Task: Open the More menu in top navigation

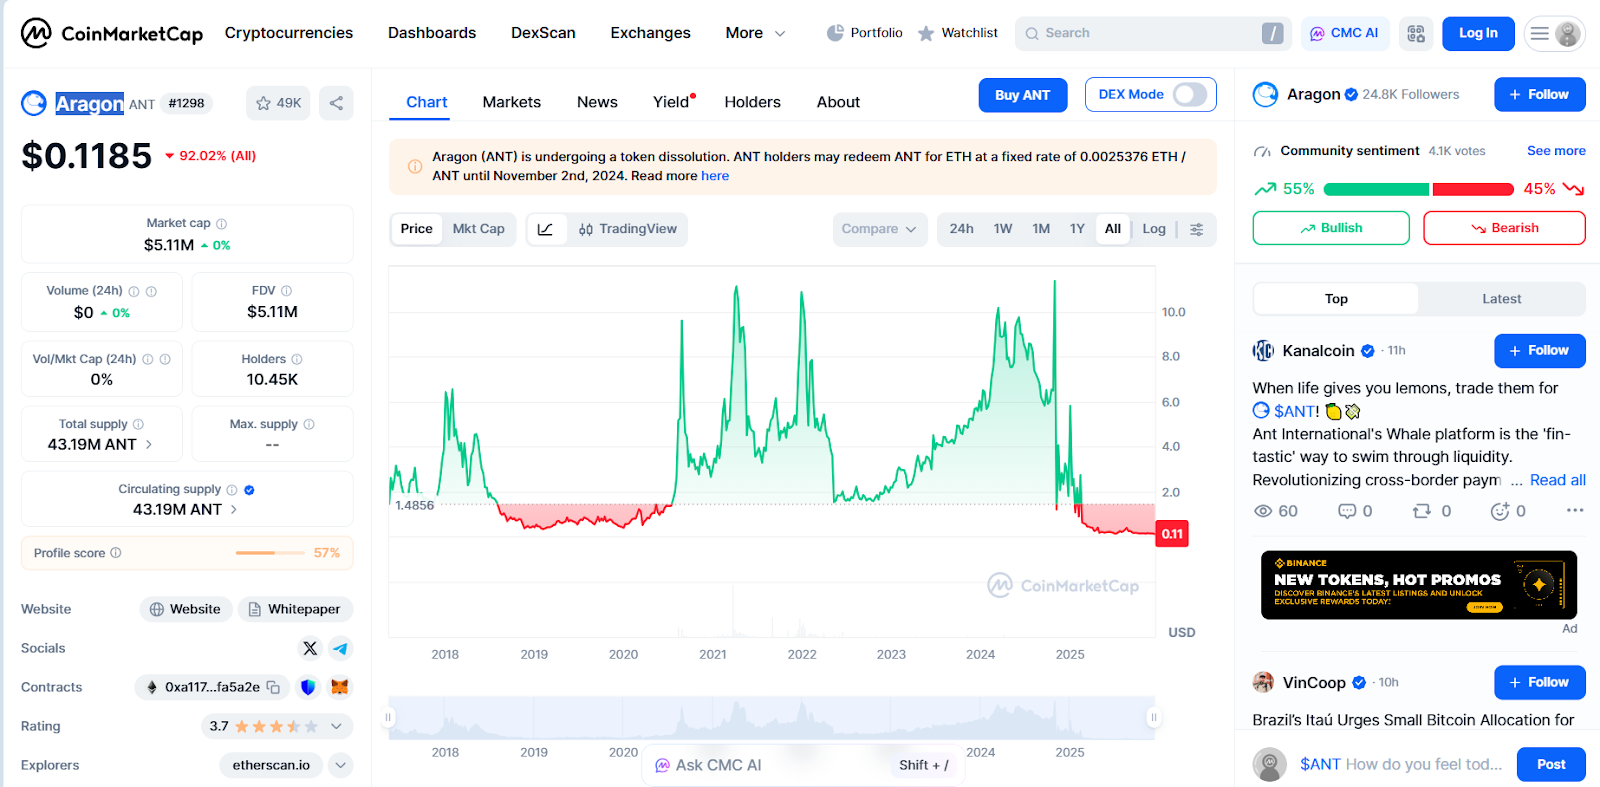Action: pyautogui.click(x=755, y=33)
